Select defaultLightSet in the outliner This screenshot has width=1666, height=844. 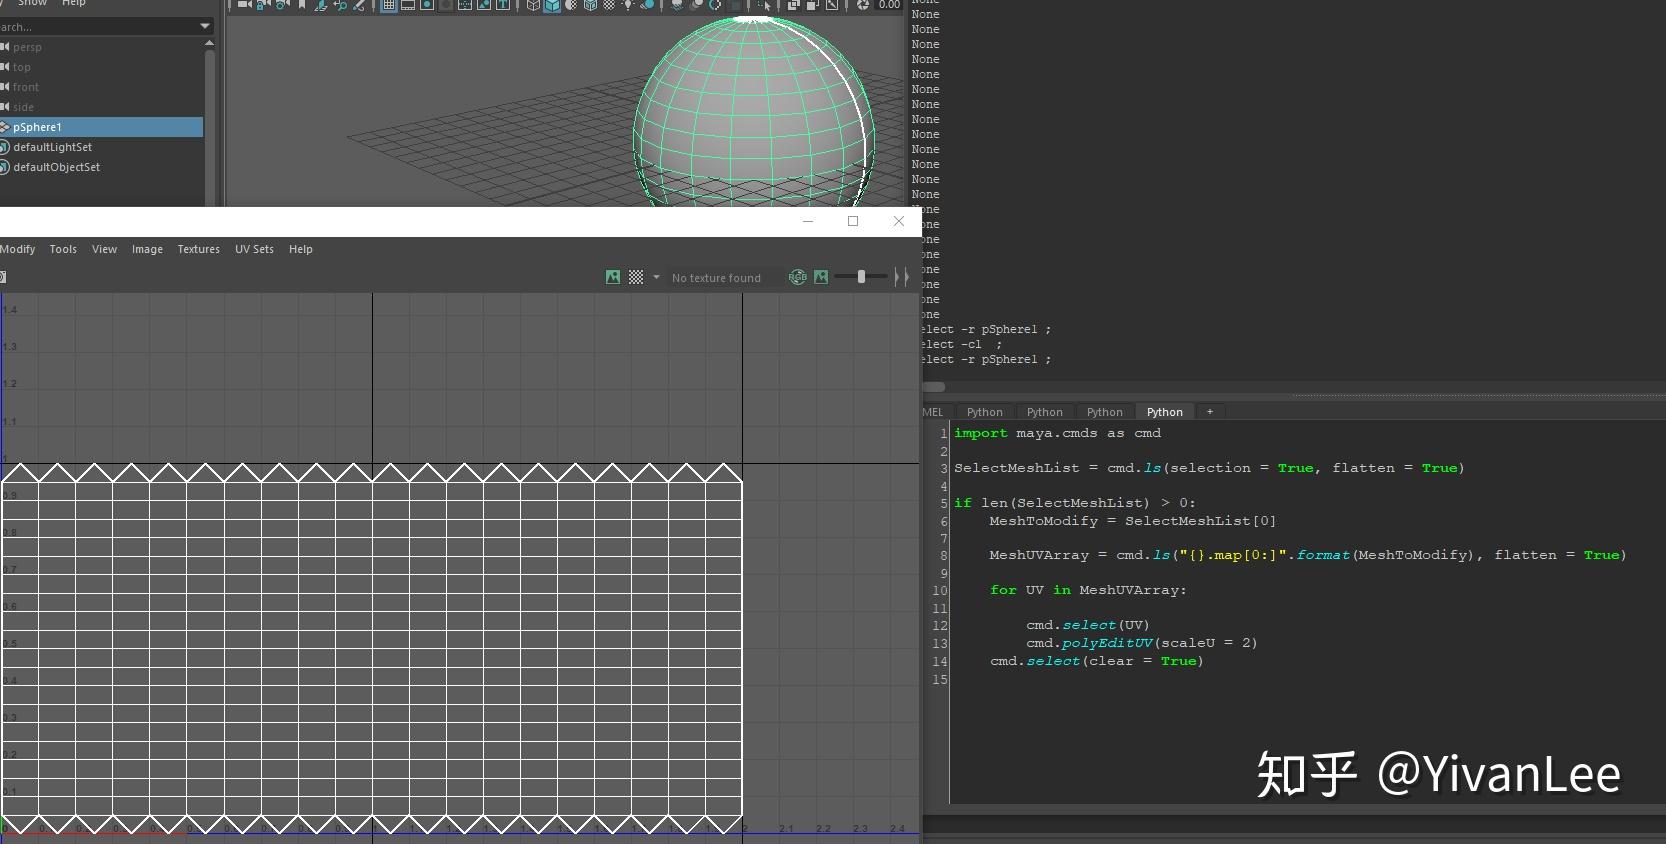coord(52,147)
